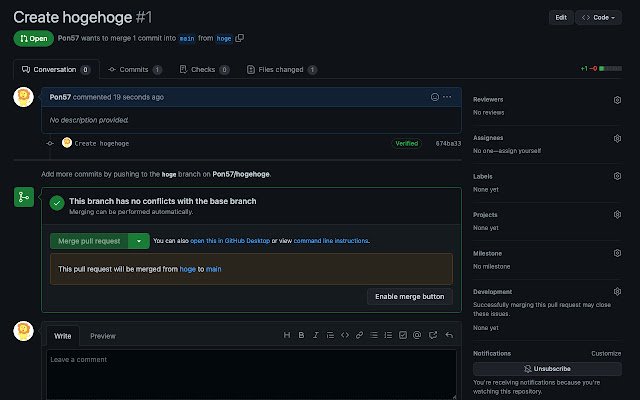Select the Write tab of comment box

(x=62, y=336)
